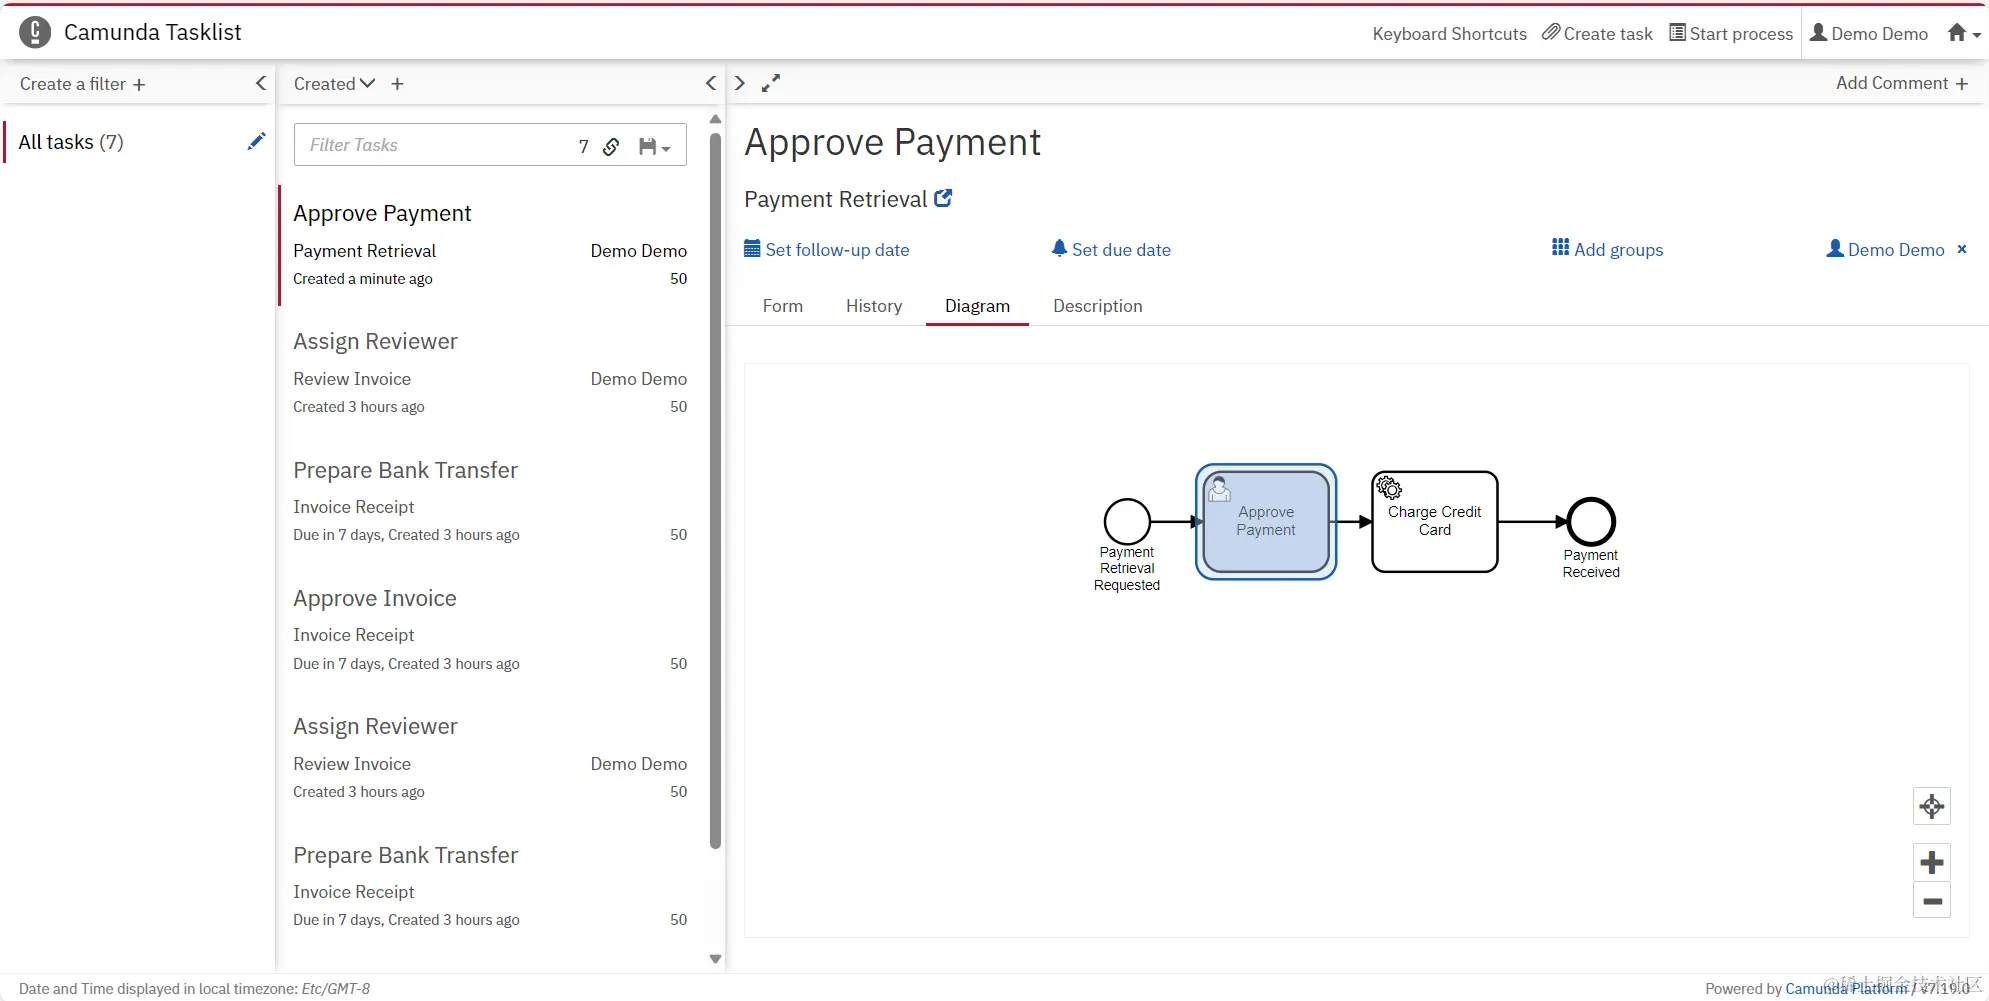Screen dimensions: 1989x1001
Task: Click the Demo Demo assignee link
Action: [x=1885, y=249]
